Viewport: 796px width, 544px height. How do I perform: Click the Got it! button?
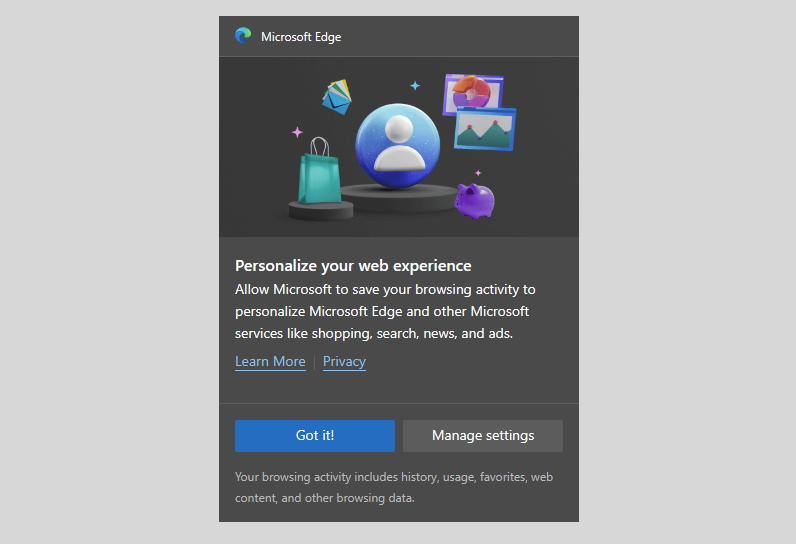pyautogui.click(x=315, y=435)
